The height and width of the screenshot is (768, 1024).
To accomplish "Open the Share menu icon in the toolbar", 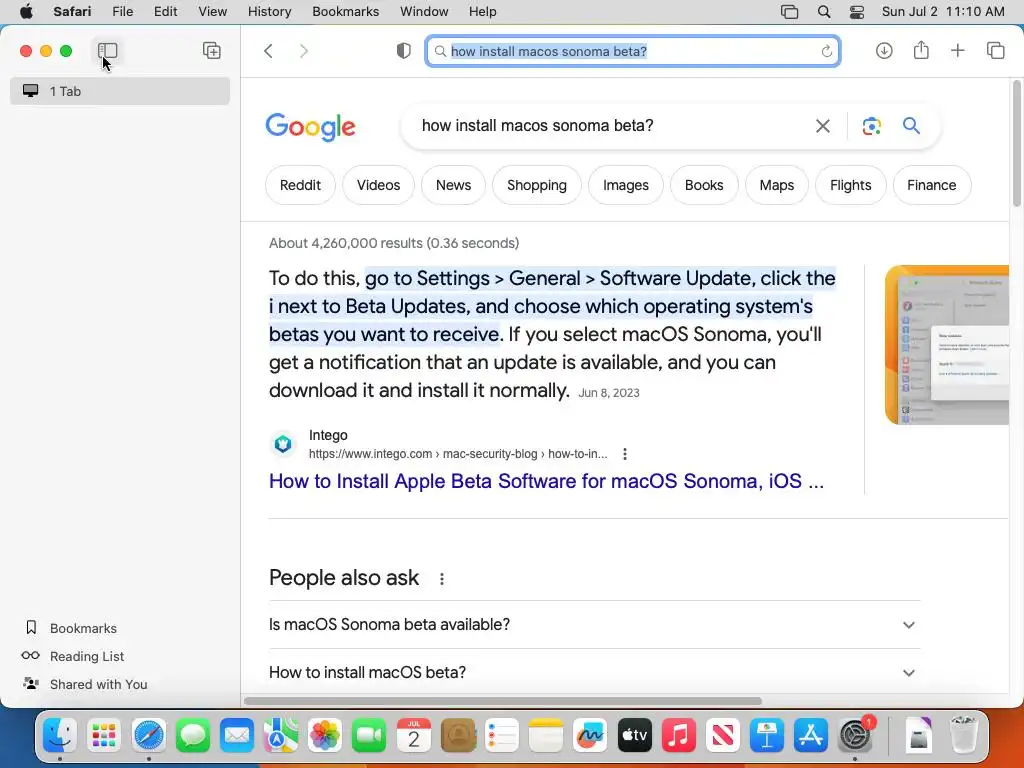I will point(921,50).
